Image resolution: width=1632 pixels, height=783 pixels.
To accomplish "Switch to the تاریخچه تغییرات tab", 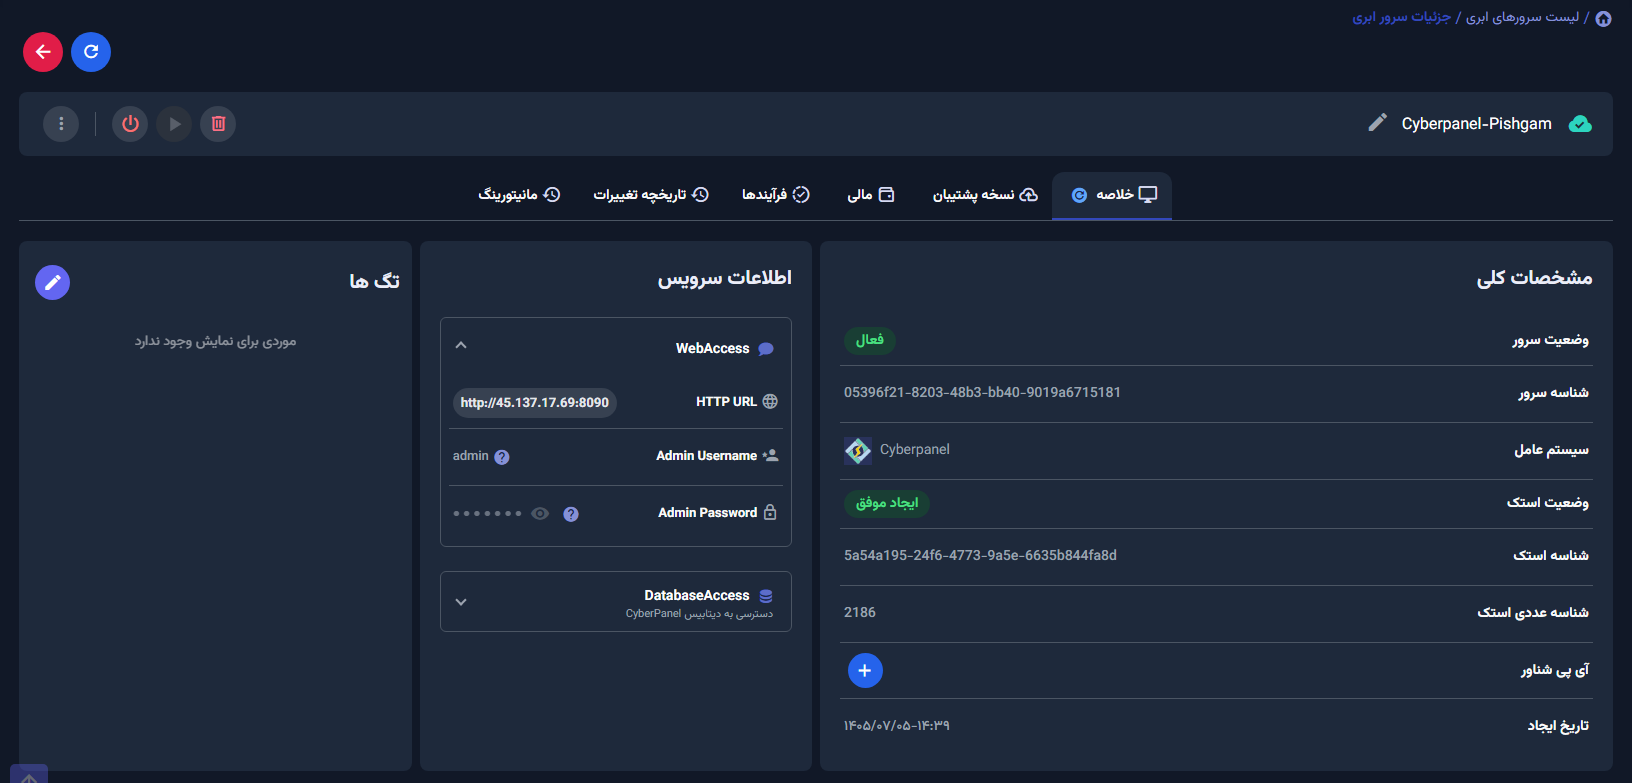I will click(651, 195).
